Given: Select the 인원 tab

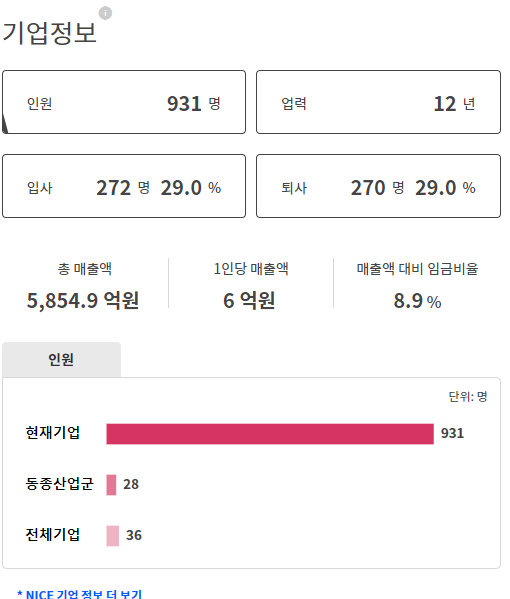Looking at the screenshot, I should click(x=62, y=359).
